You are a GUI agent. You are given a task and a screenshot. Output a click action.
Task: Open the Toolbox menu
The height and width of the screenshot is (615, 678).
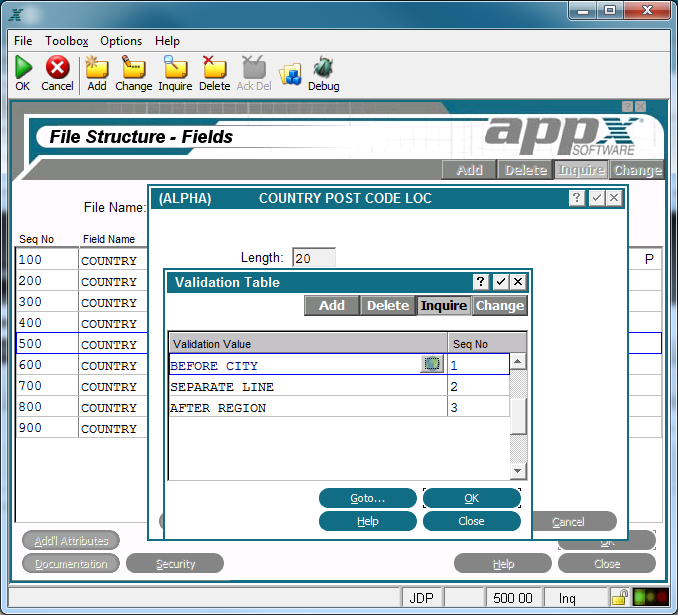point(67,41)
